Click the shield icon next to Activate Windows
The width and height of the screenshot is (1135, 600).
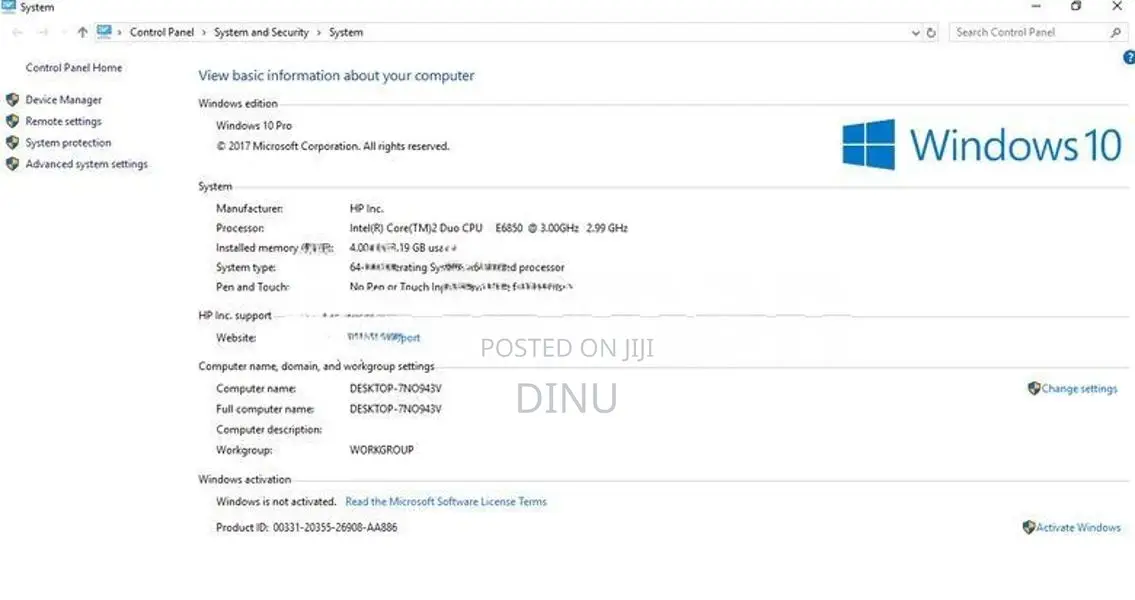click(x=1029, y=528)
